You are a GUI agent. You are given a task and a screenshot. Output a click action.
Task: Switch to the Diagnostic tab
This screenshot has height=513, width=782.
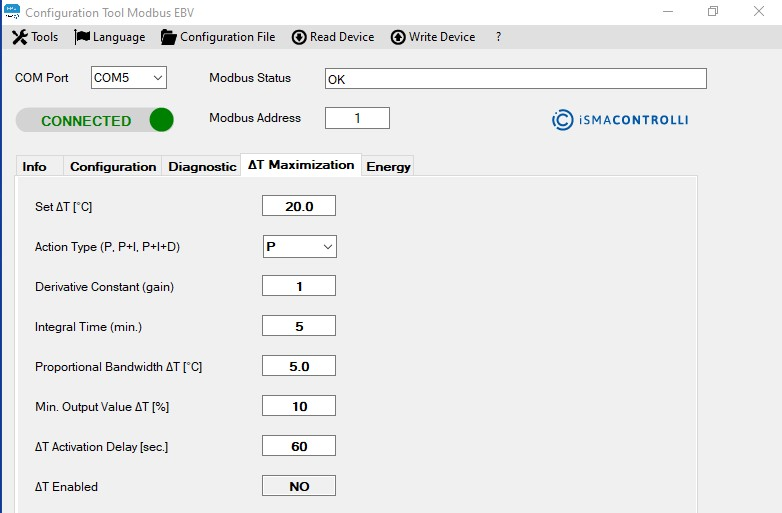[202, 167]
